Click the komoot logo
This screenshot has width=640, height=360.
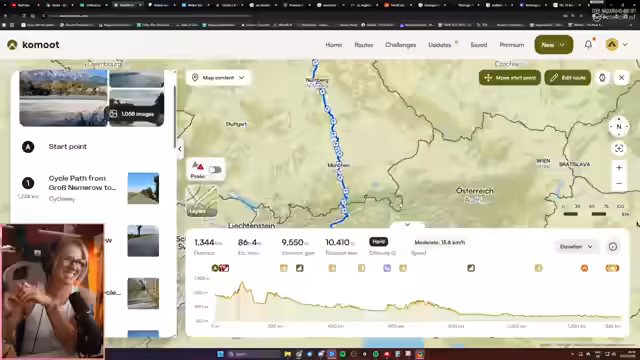(x=33, y=45)
